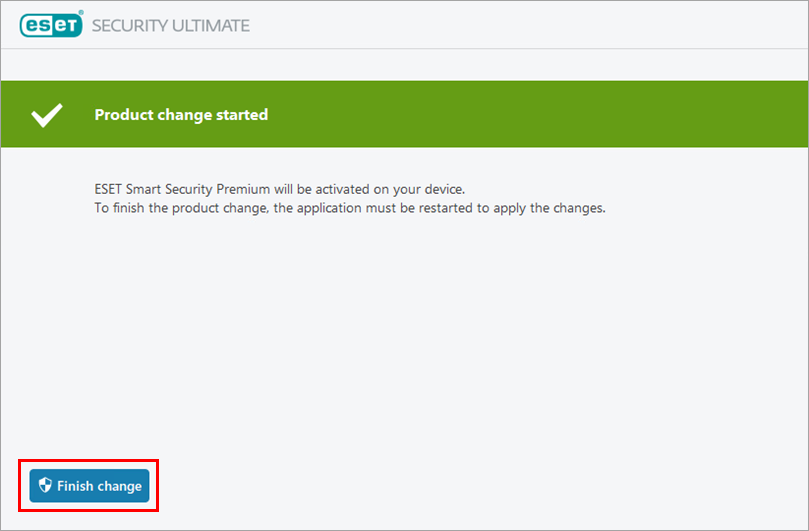Click the SECURITY ULTIMATE title text
The image size is (809, 531).
click(170, 24)
